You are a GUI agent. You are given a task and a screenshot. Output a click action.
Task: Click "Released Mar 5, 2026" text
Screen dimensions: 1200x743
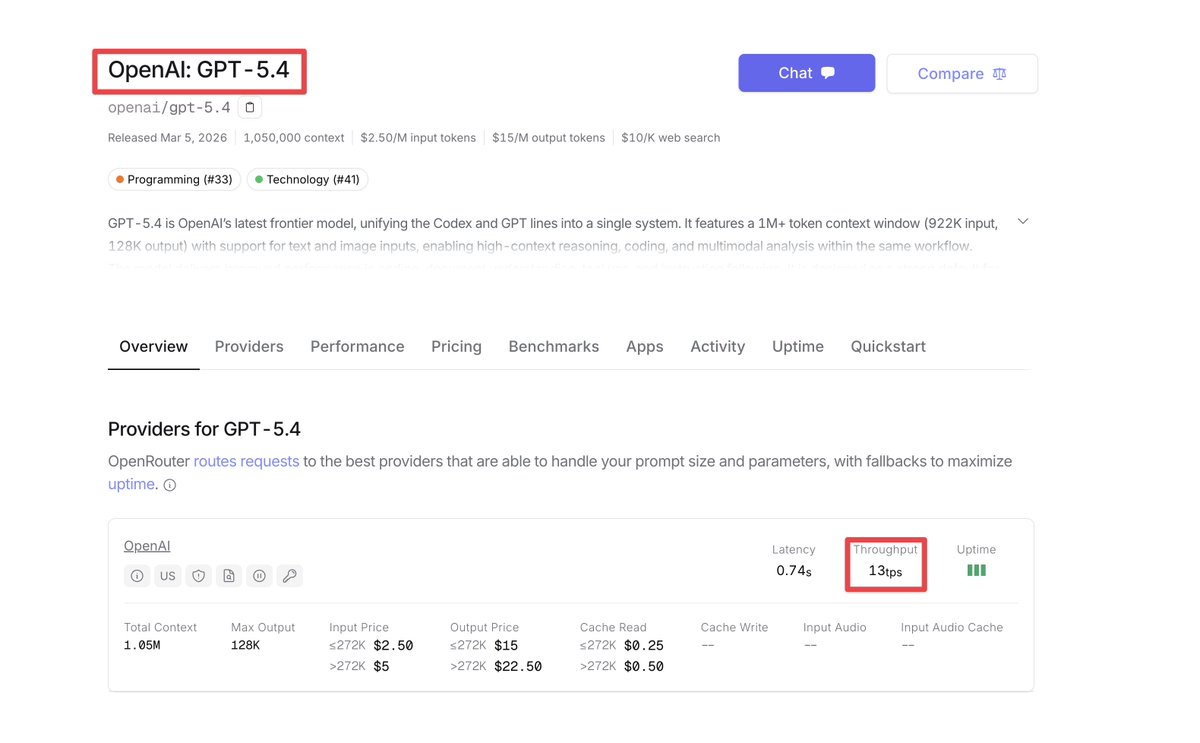(167, 138)
